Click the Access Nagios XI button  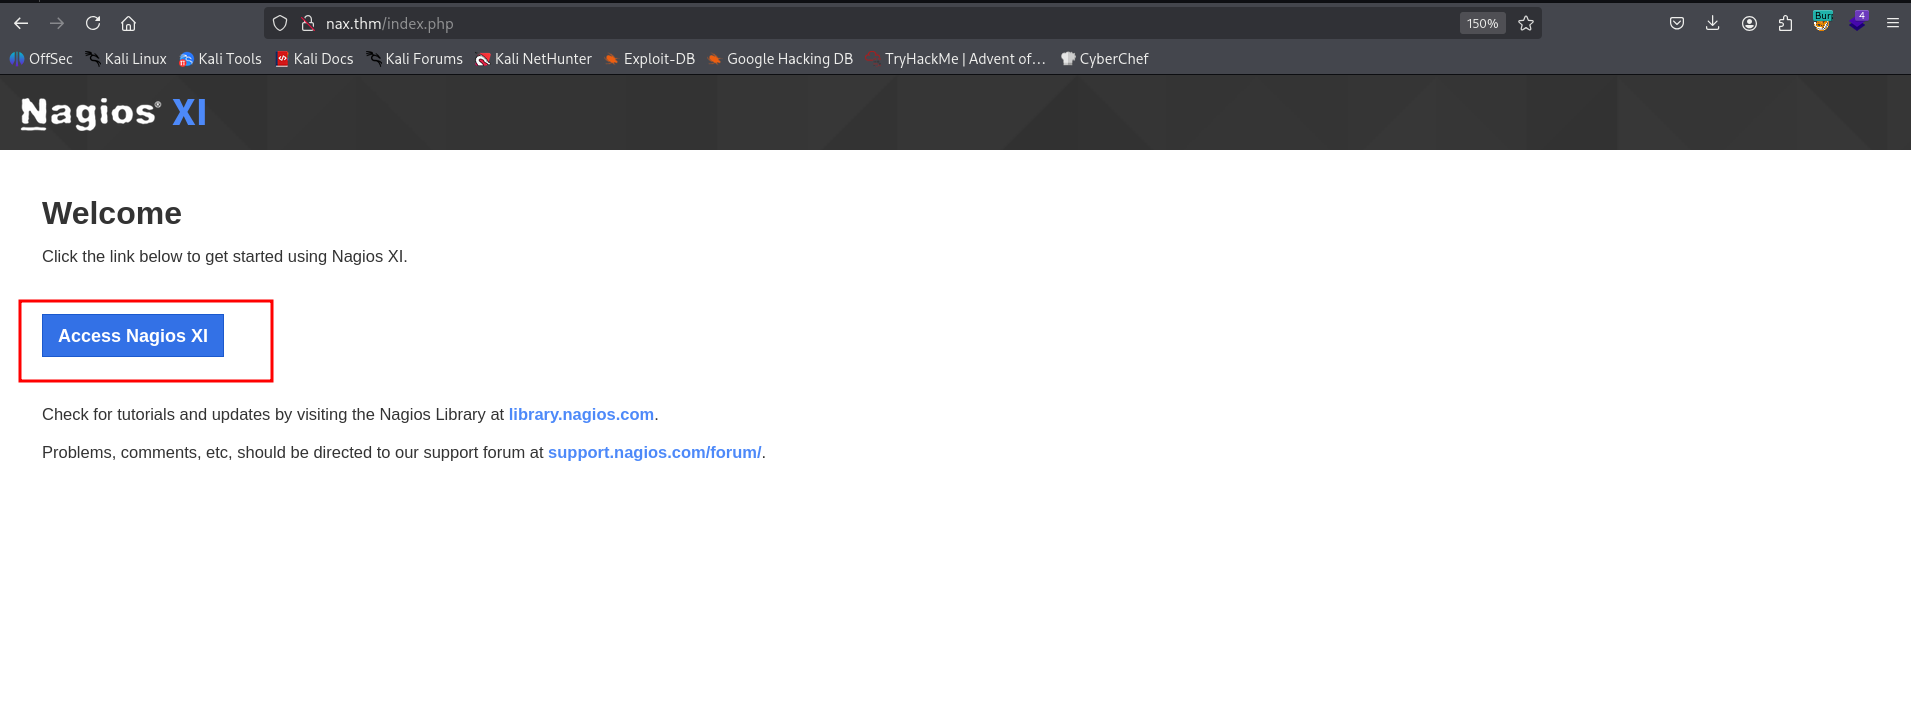[x=133, y=336]
